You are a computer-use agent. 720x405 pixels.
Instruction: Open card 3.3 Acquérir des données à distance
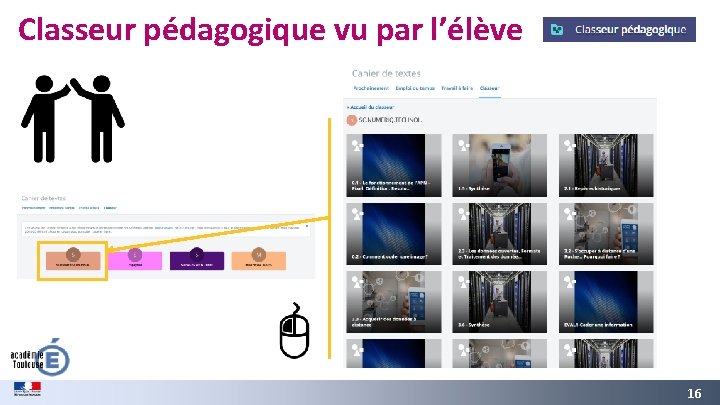[x=394, y=302]
